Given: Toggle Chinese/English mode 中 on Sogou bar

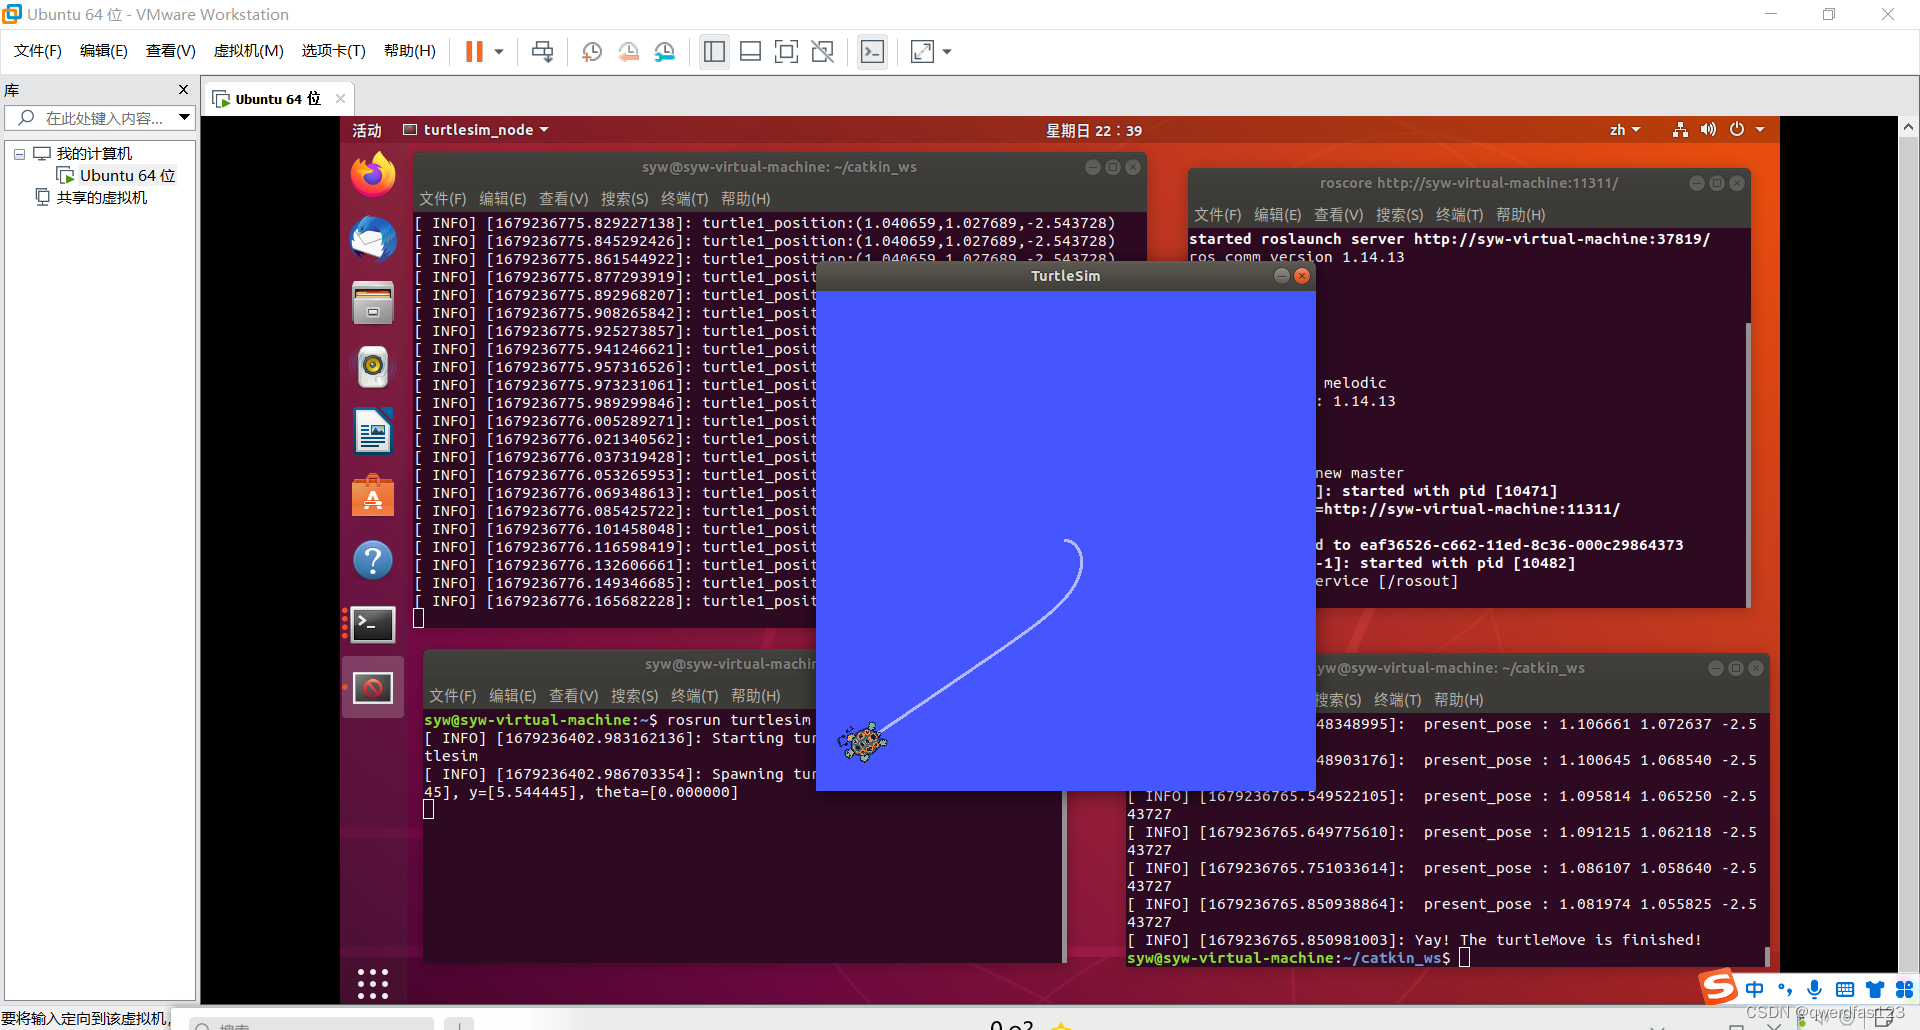Looking at the screenshot, I should point(1754,990).
